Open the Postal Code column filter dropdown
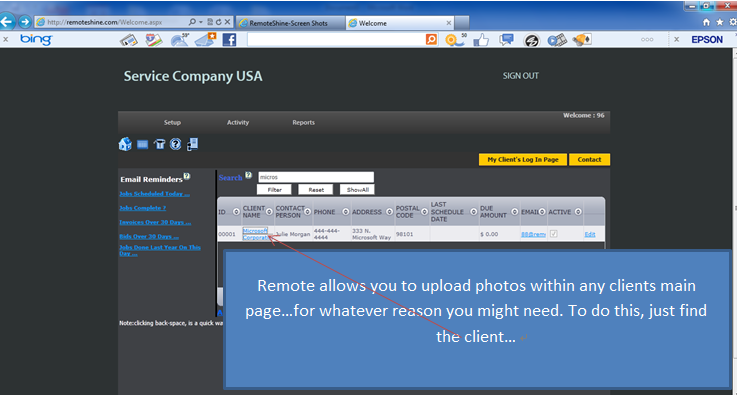 (424, 212)
